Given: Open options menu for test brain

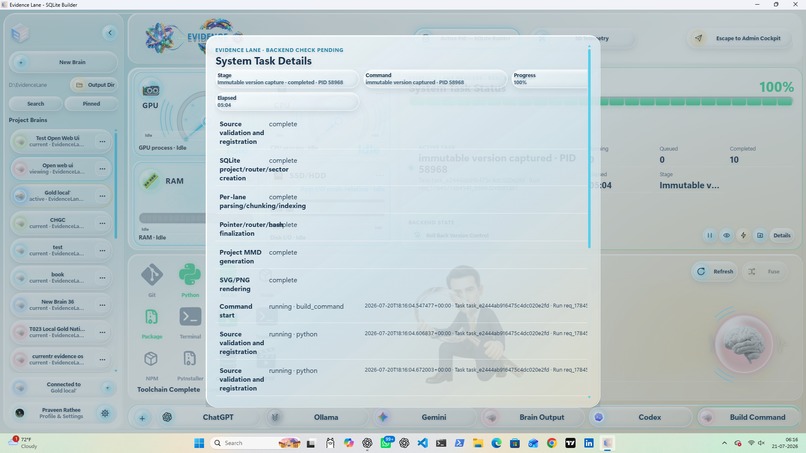Looking at the screenshot, I should [102, 250].
